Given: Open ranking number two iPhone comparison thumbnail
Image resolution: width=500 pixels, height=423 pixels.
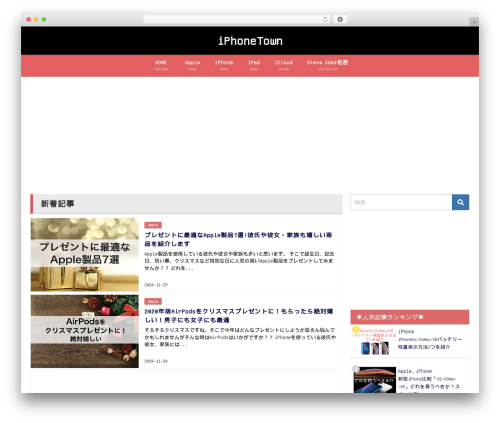Looking at the screenshot, I should [x=374, y=380].
